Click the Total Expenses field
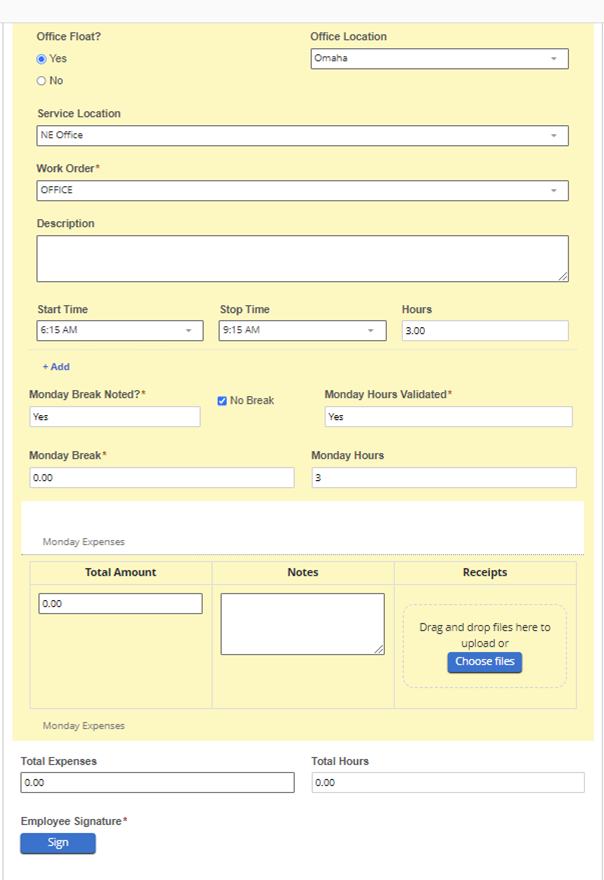Image resolution: width=604 pixels, height=880 pixels. click(157, 782)
